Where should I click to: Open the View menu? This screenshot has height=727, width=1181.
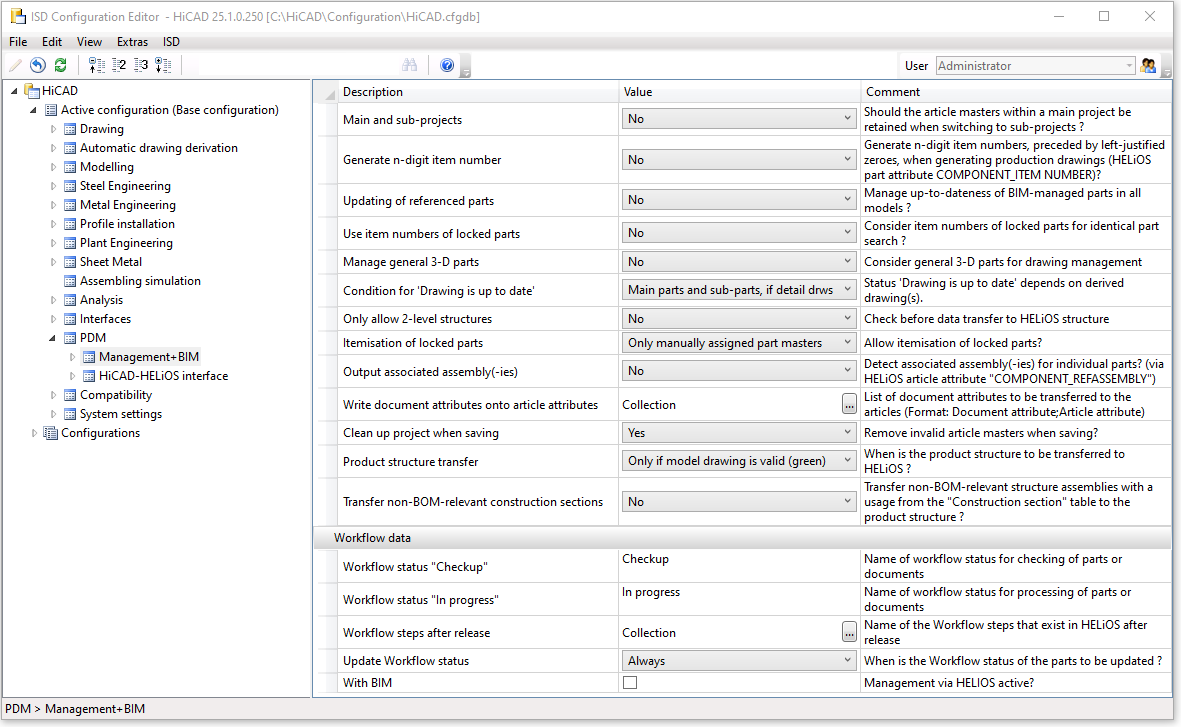89,42
